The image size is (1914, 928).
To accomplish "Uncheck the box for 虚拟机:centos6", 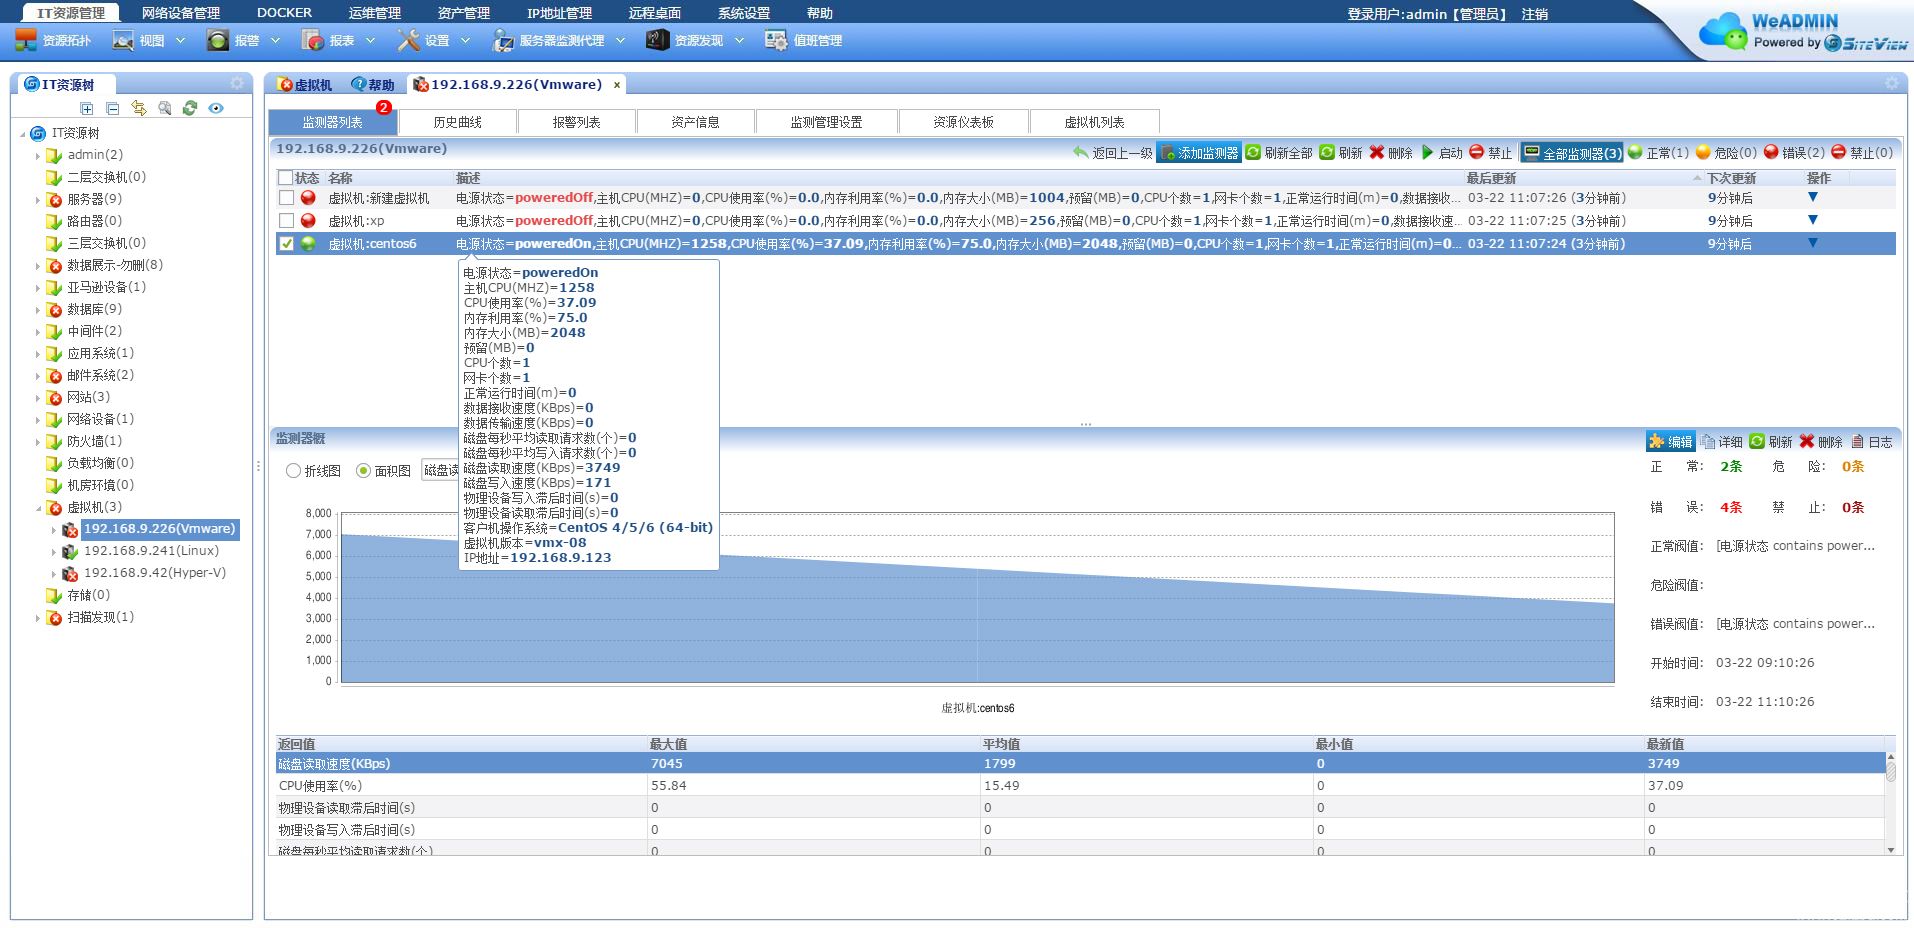I will point(286,243).
